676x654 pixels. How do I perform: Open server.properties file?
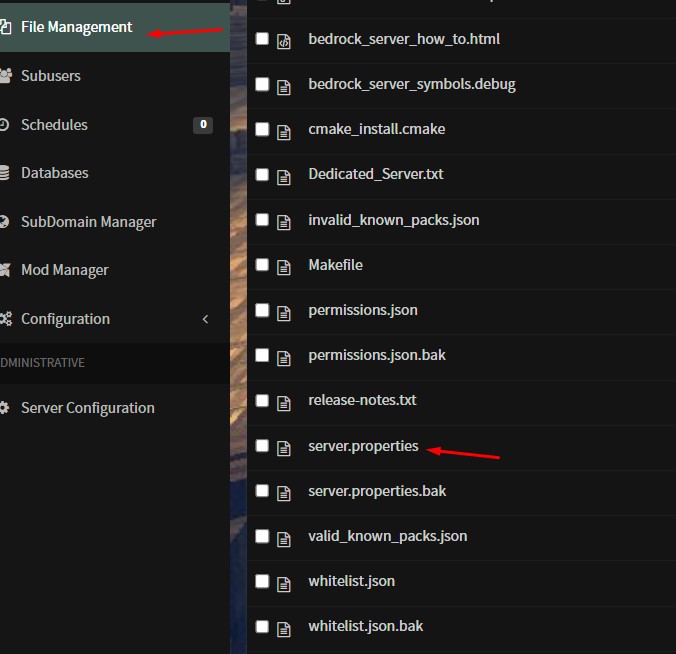[x=363, y=446]
